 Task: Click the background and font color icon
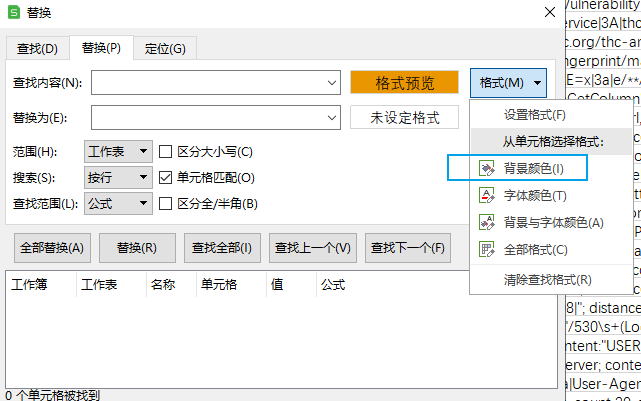(487, 222)
